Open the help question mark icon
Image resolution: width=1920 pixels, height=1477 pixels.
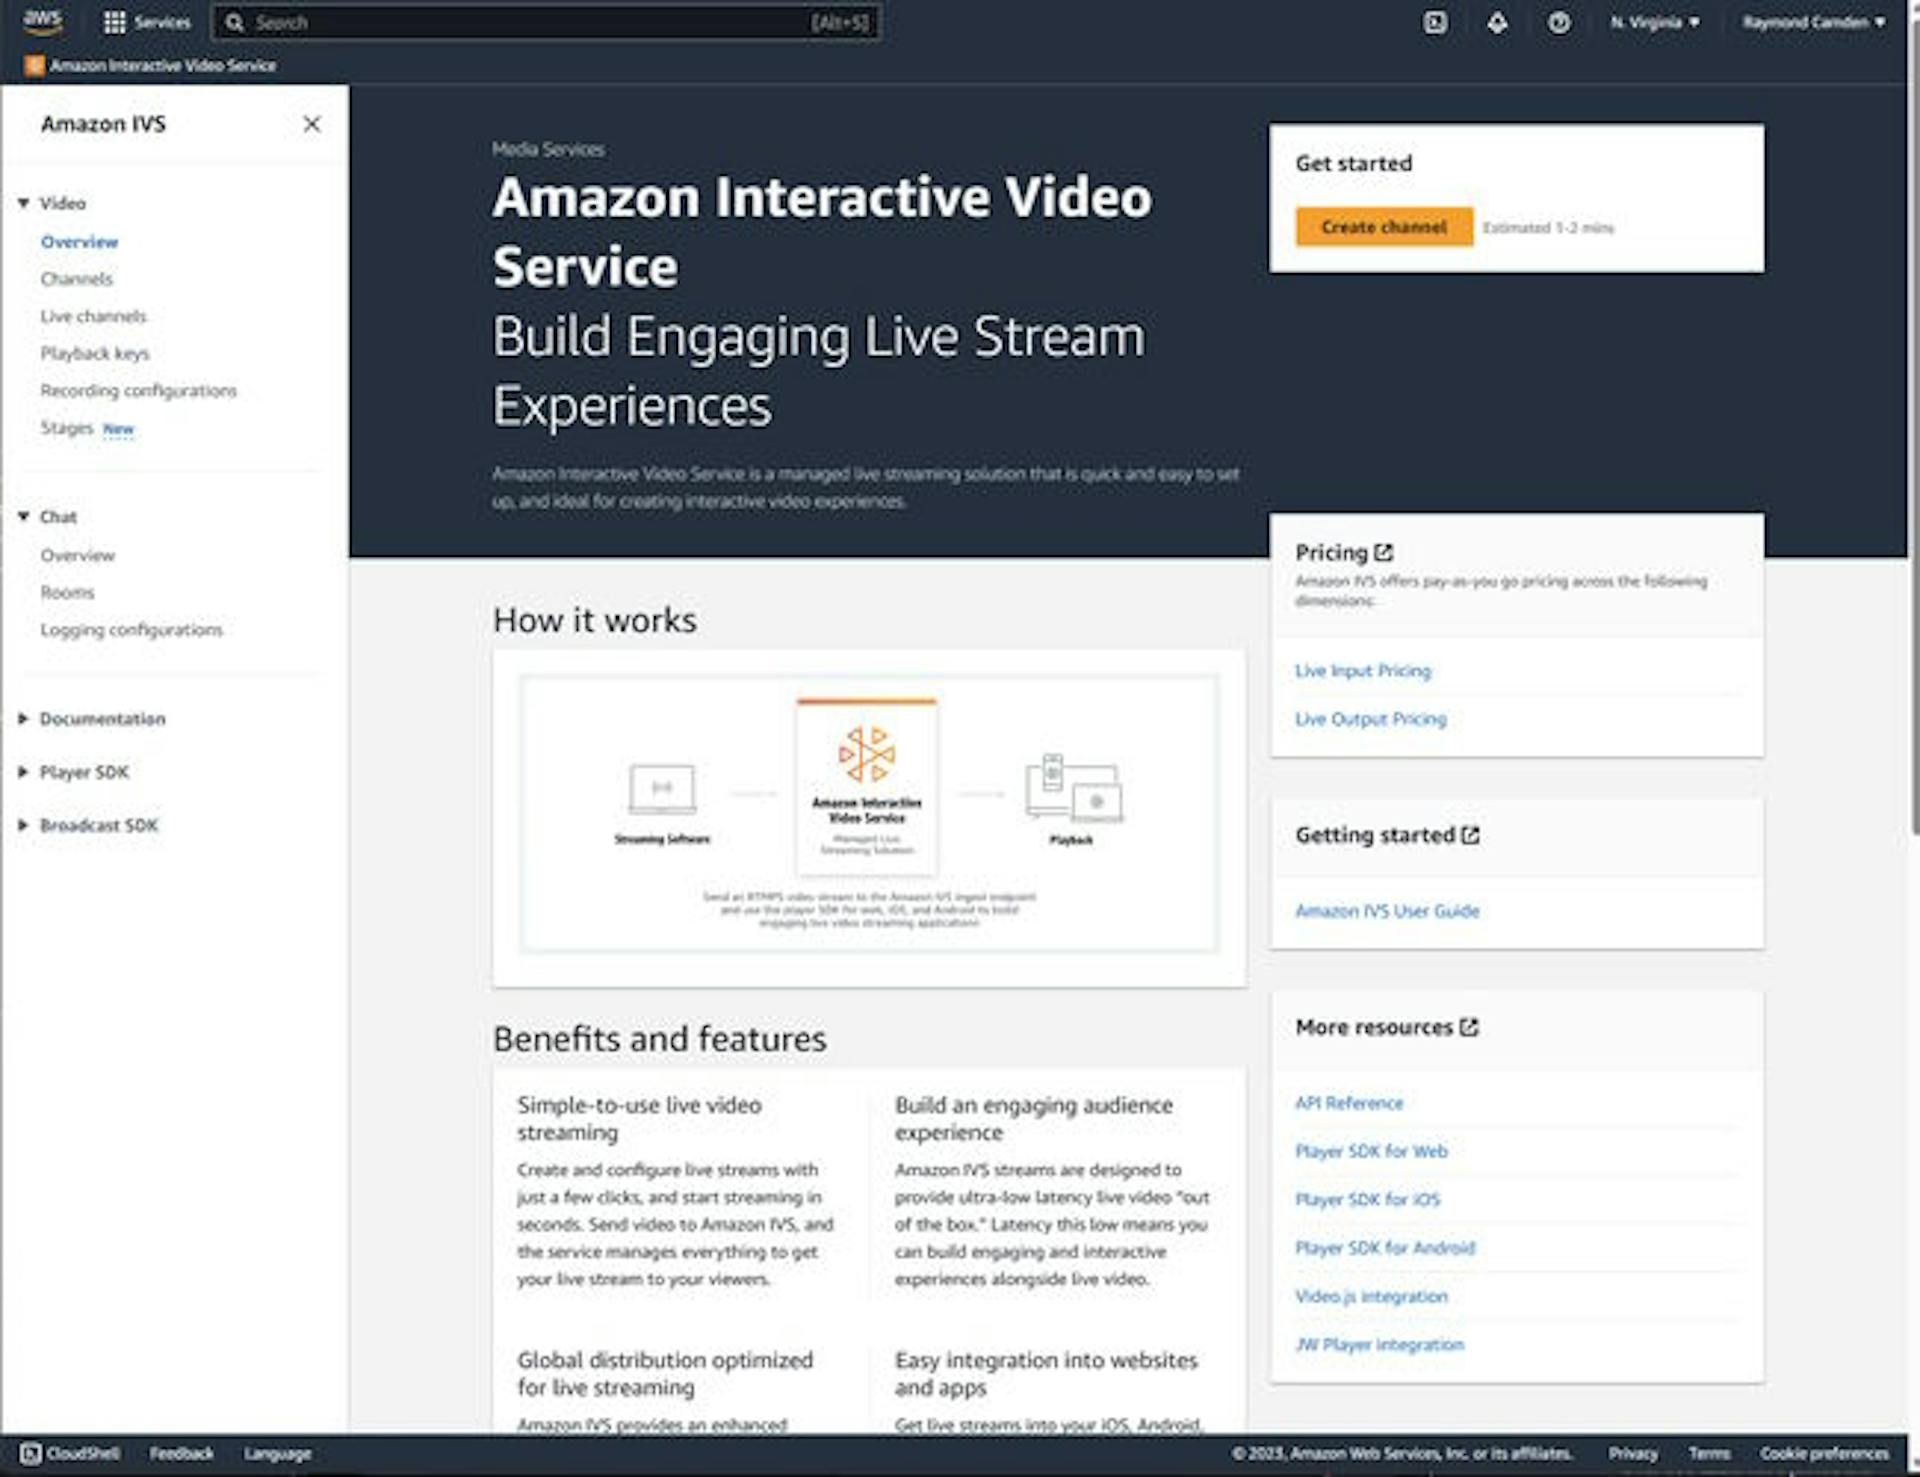pos(1559,22)
